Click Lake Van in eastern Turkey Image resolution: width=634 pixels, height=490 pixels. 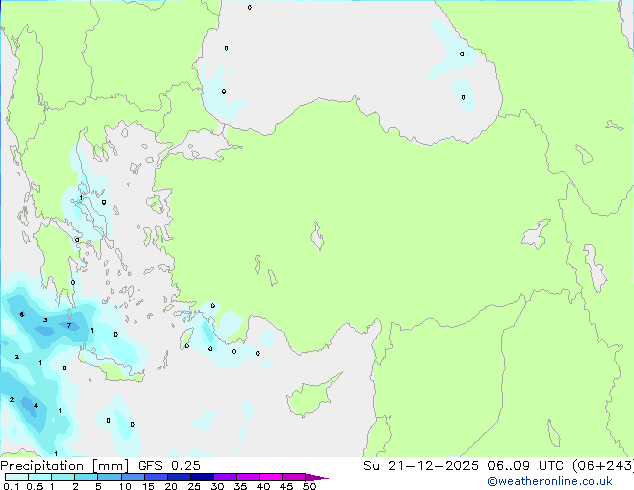[536, 235]
